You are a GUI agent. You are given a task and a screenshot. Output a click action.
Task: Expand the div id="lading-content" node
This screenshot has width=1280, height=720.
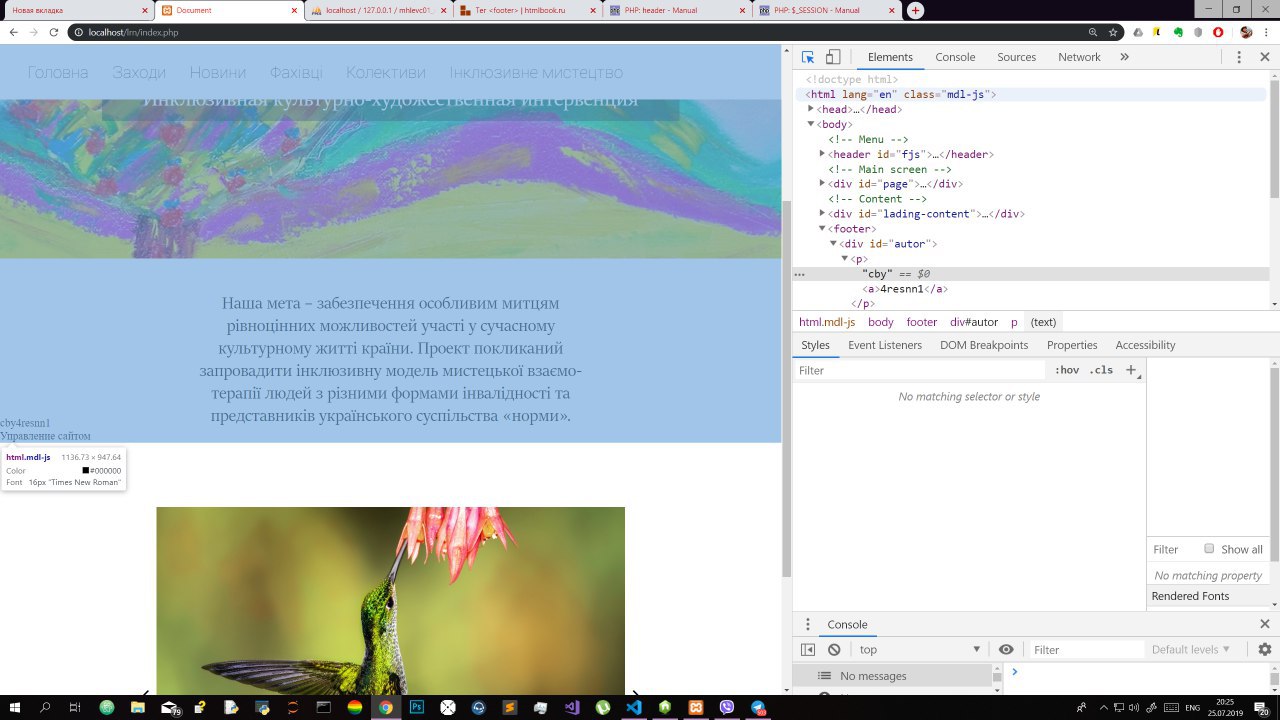click(822, 214)
